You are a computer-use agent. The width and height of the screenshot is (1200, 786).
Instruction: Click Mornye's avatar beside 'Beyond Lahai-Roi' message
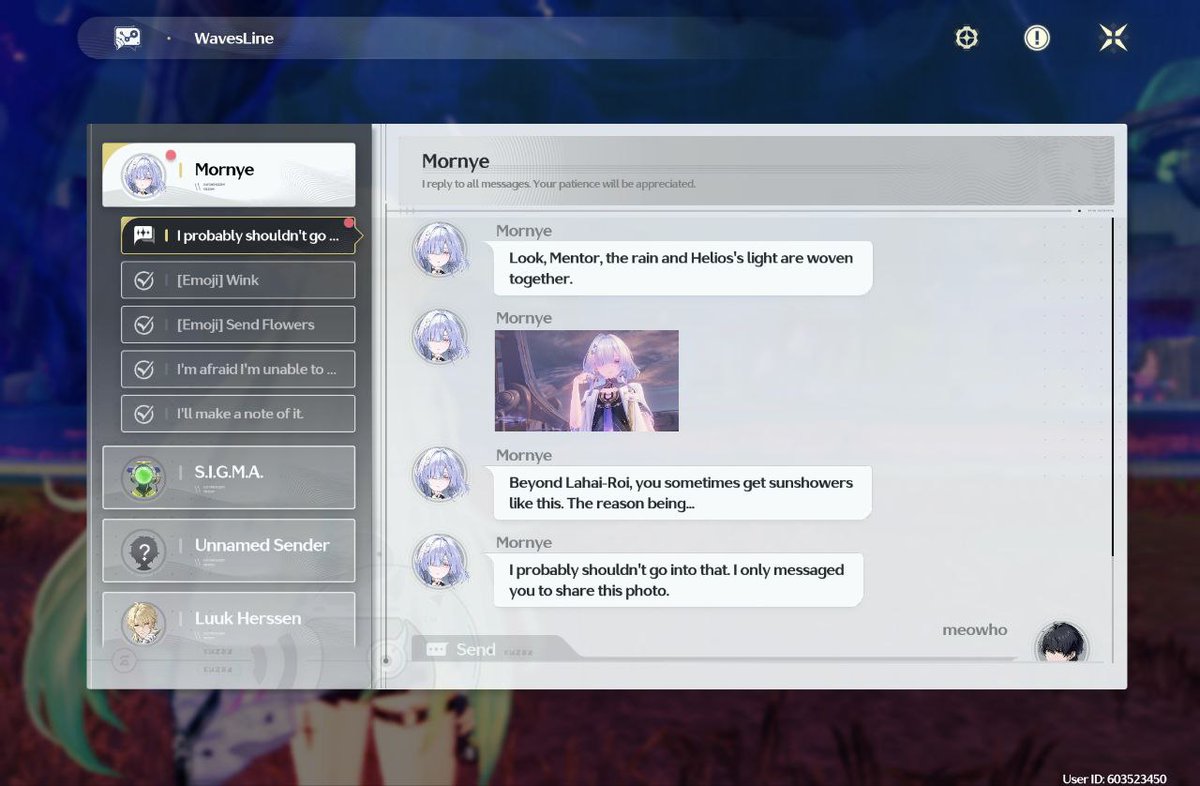tap(440, 474)
